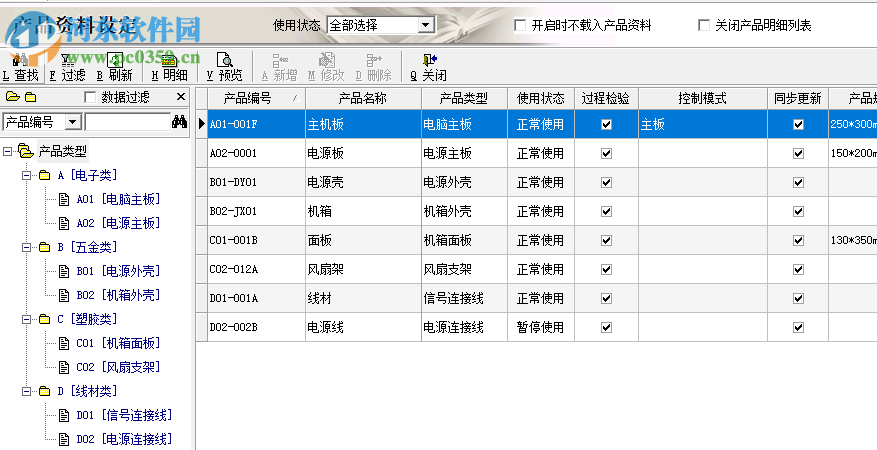Toggle 同步更新 checkbox for row B01-DY01
Screen dimensions: 877x450
(798, 182)
